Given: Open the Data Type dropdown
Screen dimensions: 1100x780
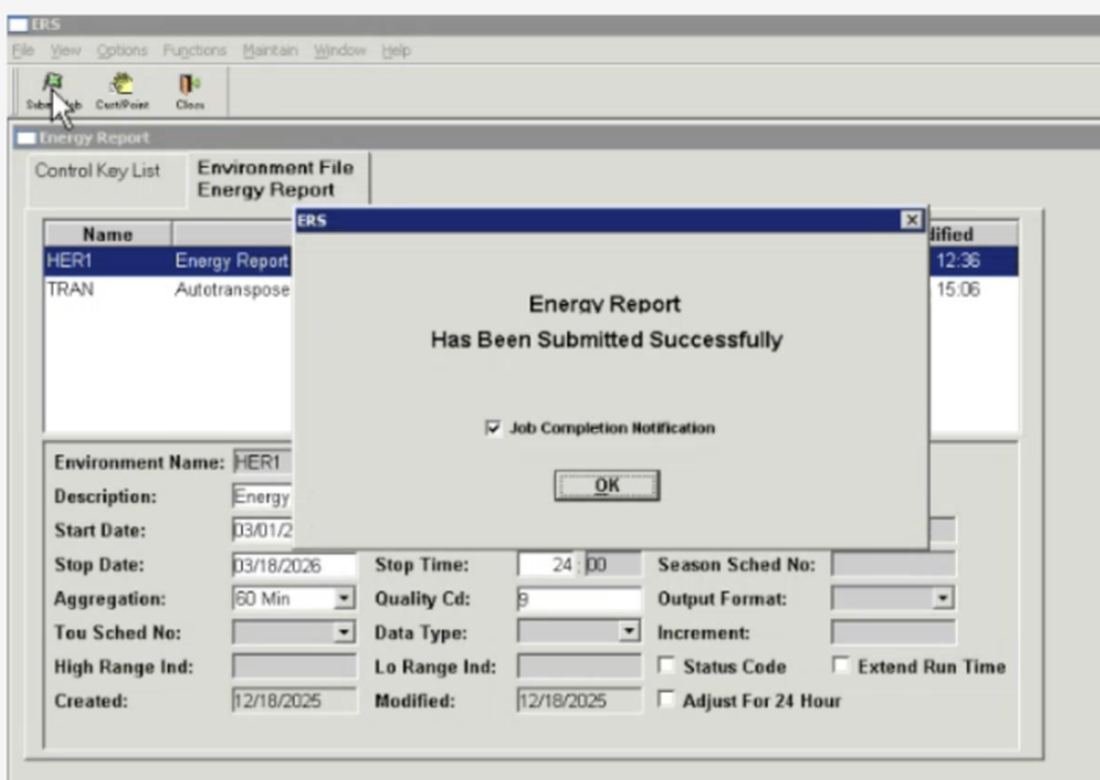Looking at the screenshot, I should click(629, 631).
